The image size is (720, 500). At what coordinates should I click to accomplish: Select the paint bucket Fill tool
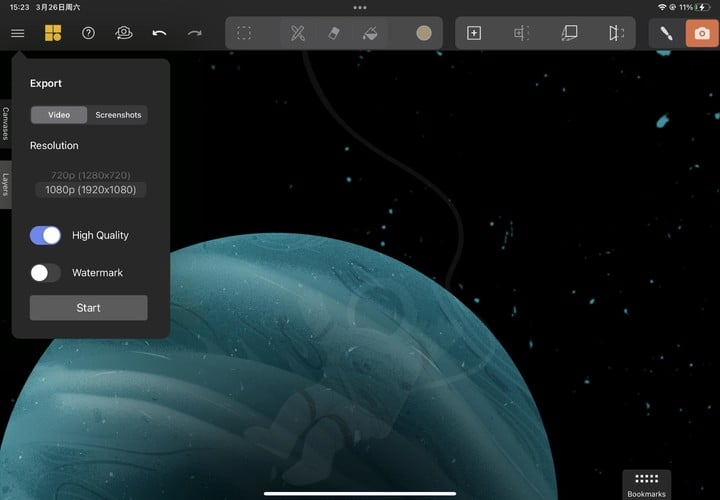click(x=370, y=33)
